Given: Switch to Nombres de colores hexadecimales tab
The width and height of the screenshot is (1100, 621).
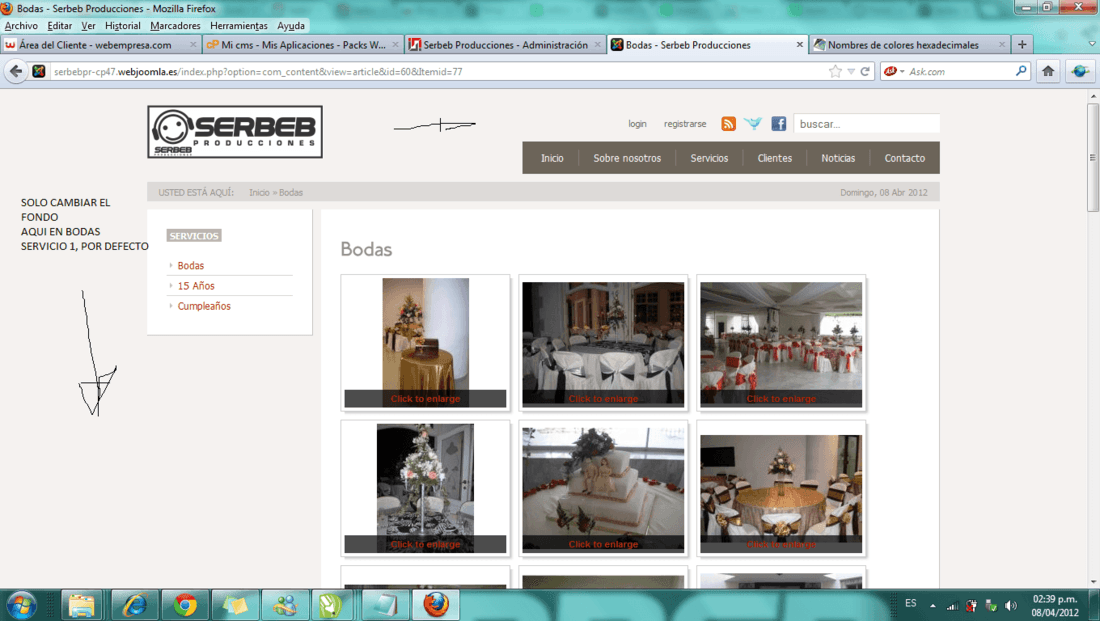Looking at the screenshot, I should click(x=910, y=44).
